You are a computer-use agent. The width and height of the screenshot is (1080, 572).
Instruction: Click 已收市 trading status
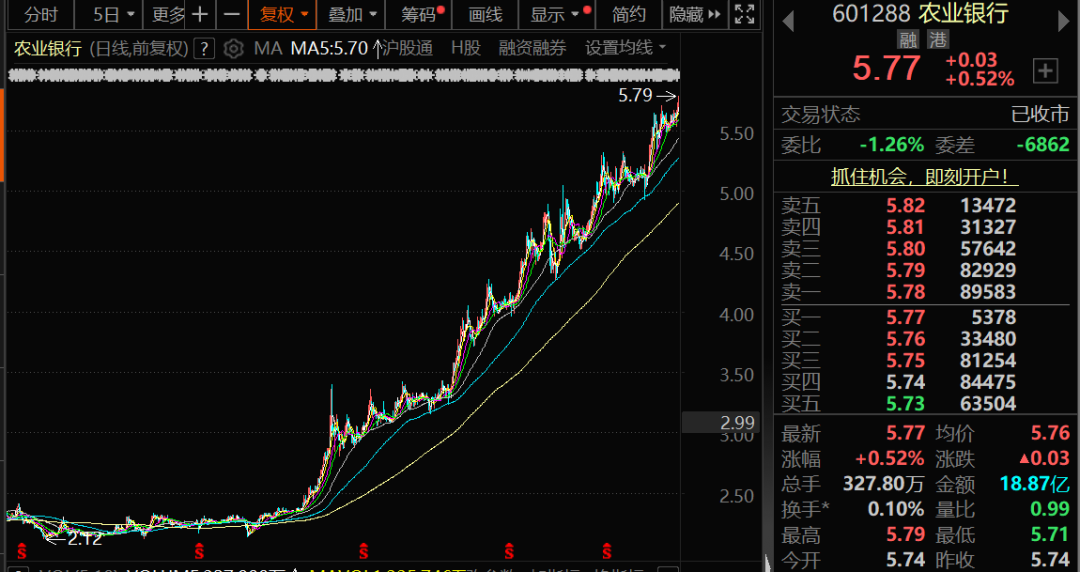pos(1040,114)
